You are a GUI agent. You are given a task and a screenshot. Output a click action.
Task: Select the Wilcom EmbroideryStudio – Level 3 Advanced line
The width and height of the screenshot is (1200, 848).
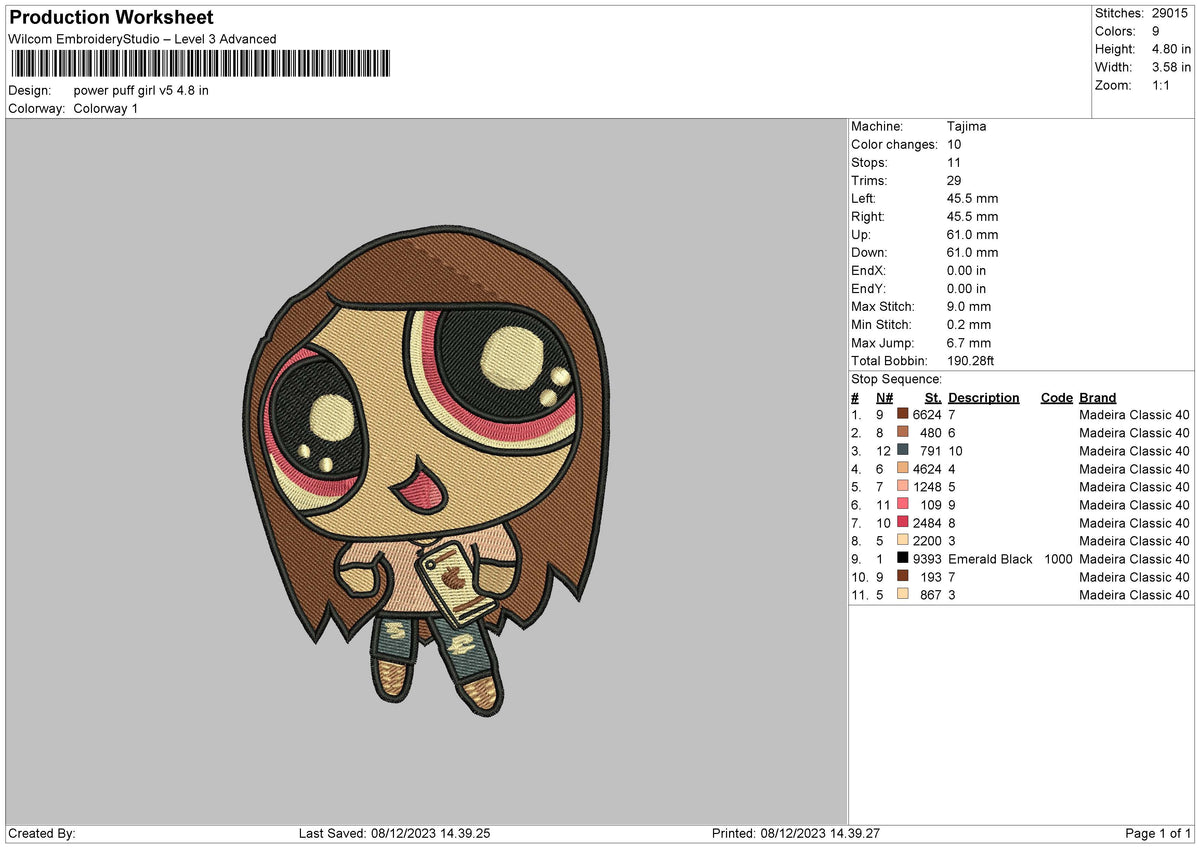tap(142, 39)
